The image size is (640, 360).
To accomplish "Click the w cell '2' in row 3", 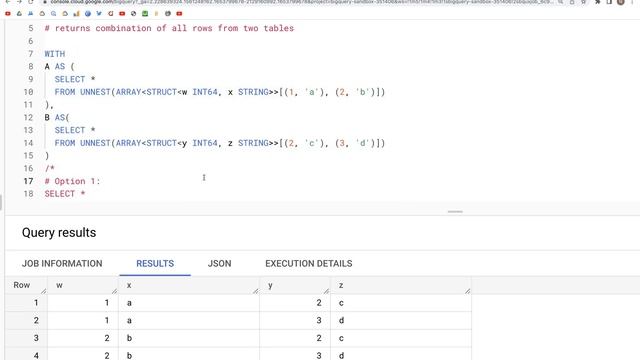I will (107, 338).
